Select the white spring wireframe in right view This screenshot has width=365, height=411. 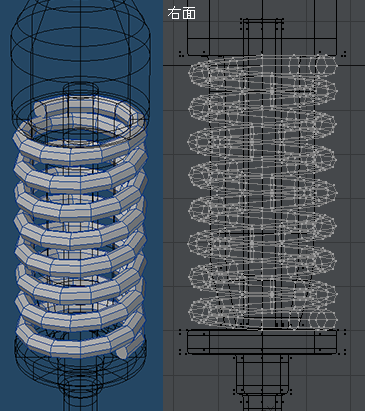coord(263,192)
